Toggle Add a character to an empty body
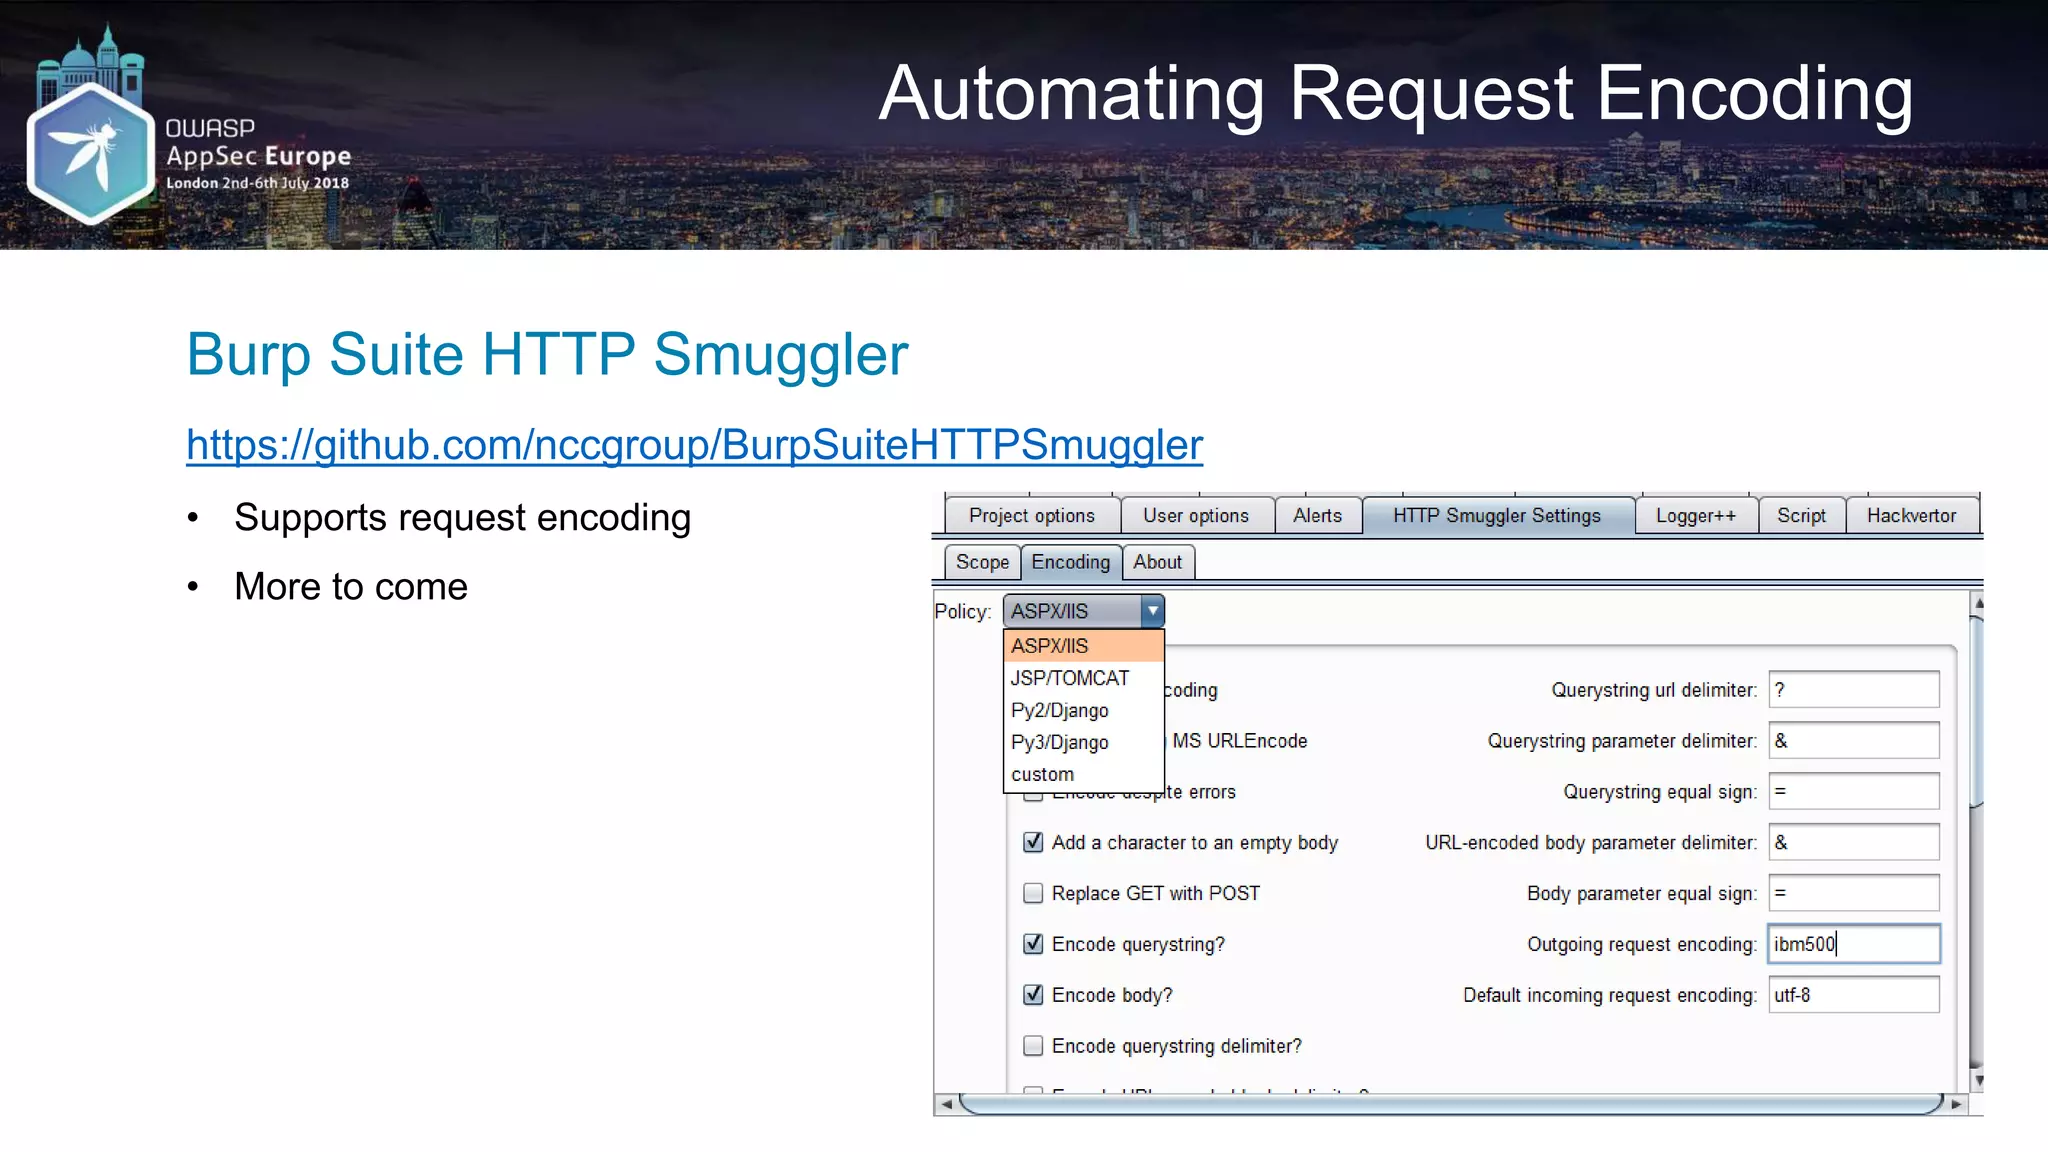Screen dimensions: 2048x1152 point(1033,842)
